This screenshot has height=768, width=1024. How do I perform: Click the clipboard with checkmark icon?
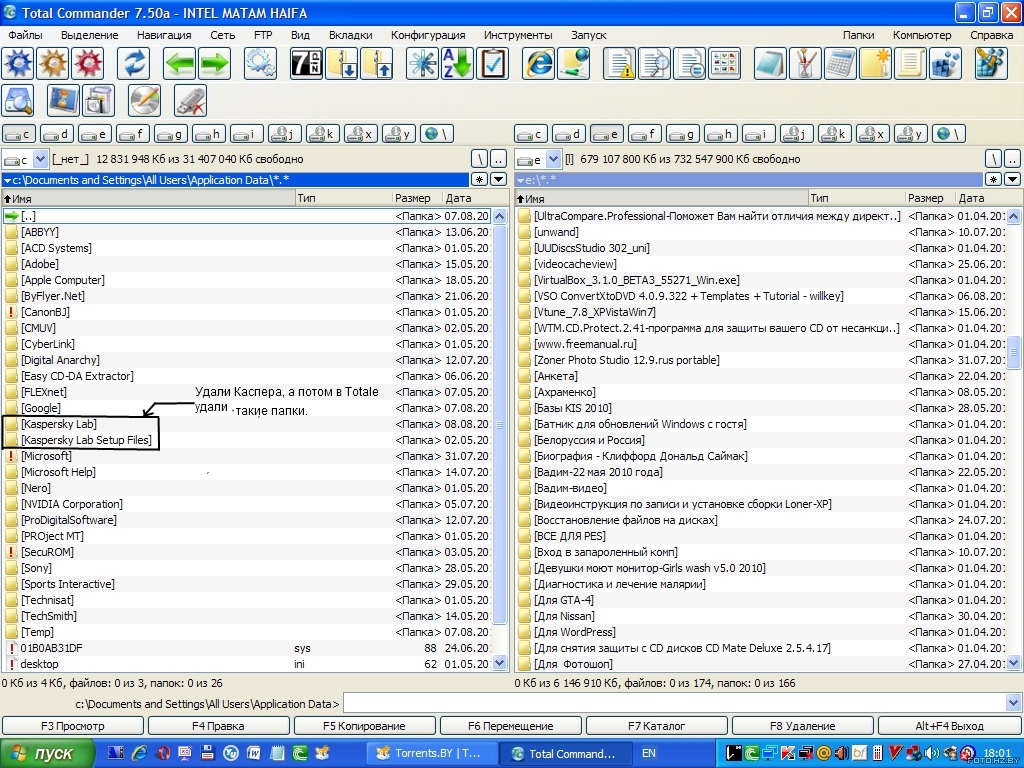(x=492, y=64)
